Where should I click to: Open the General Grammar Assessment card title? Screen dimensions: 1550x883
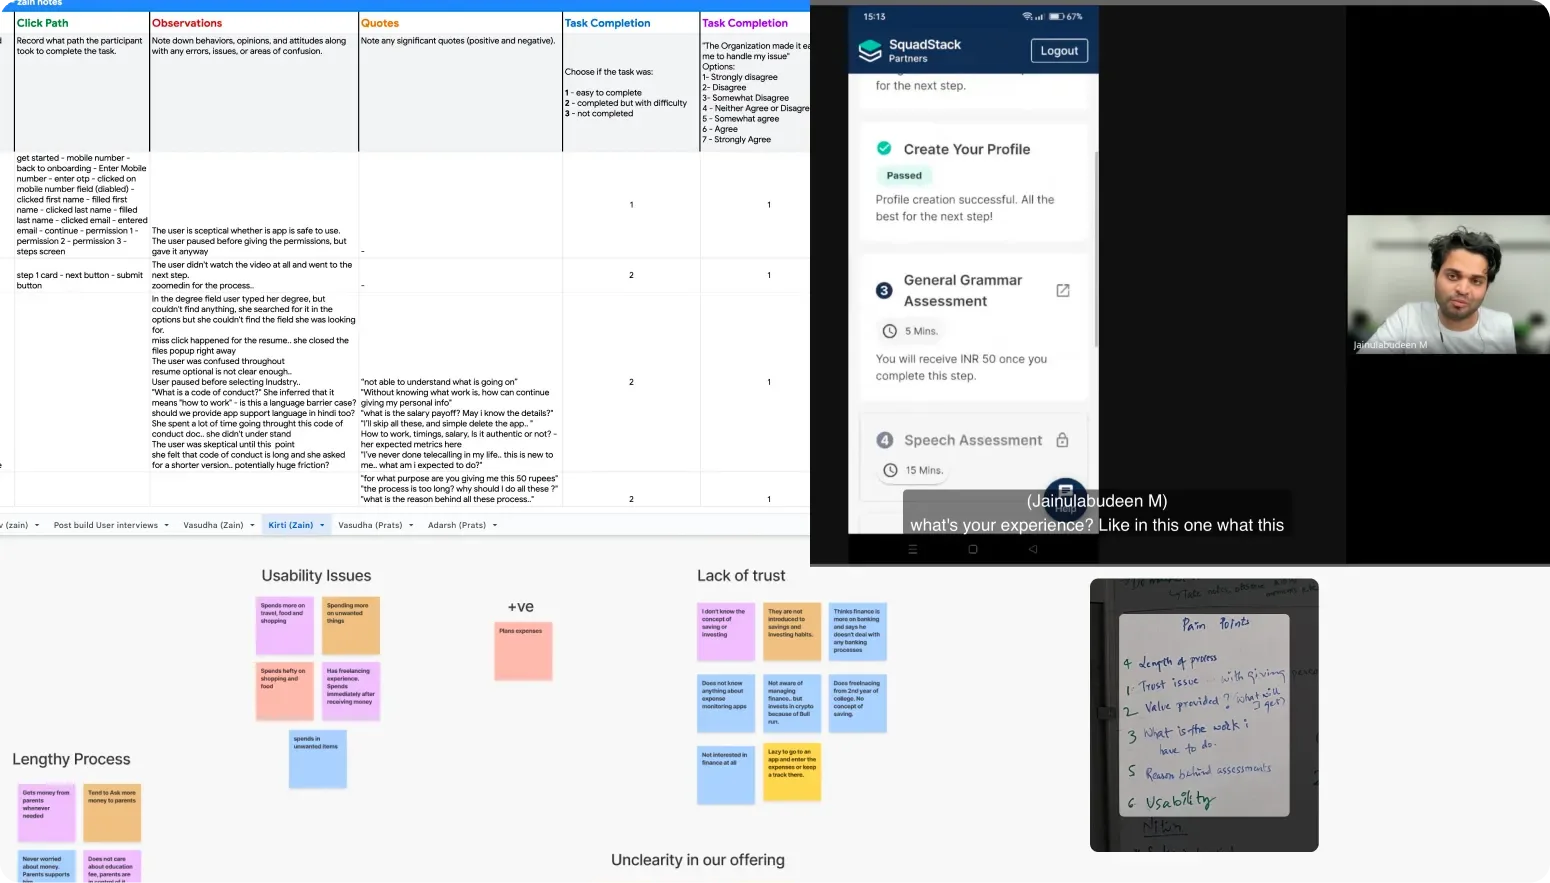[x=963, y=291]
